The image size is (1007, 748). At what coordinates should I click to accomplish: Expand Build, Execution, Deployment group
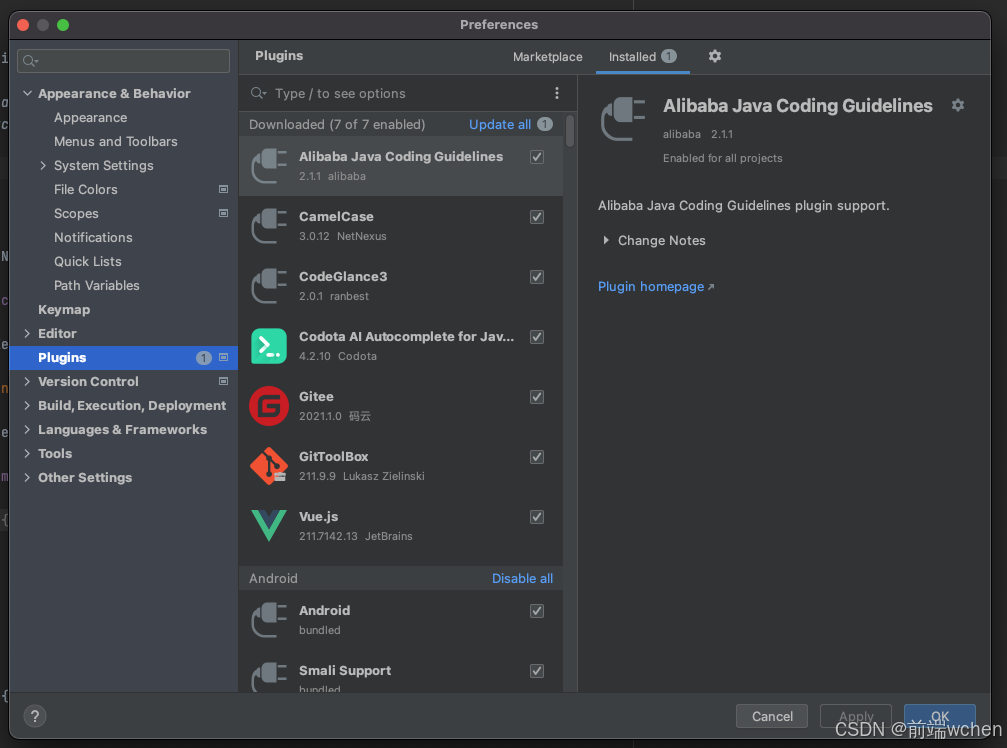27,405
